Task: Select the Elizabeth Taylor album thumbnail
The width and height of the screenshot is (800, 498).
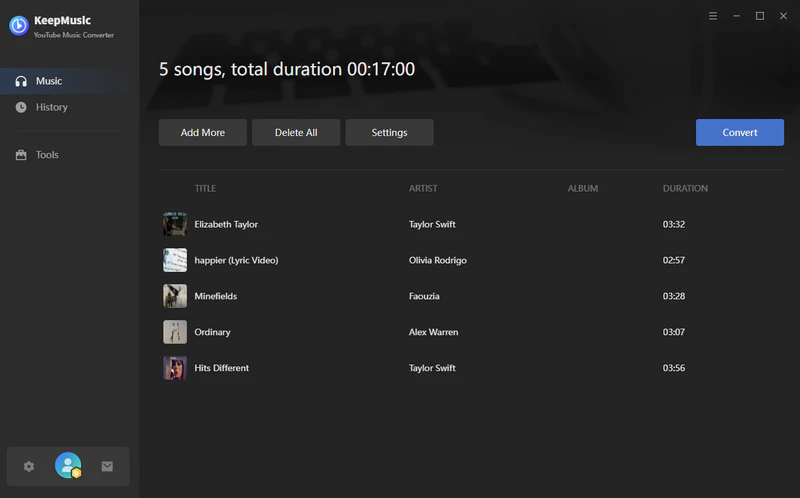Action: (x=175, y=224)
